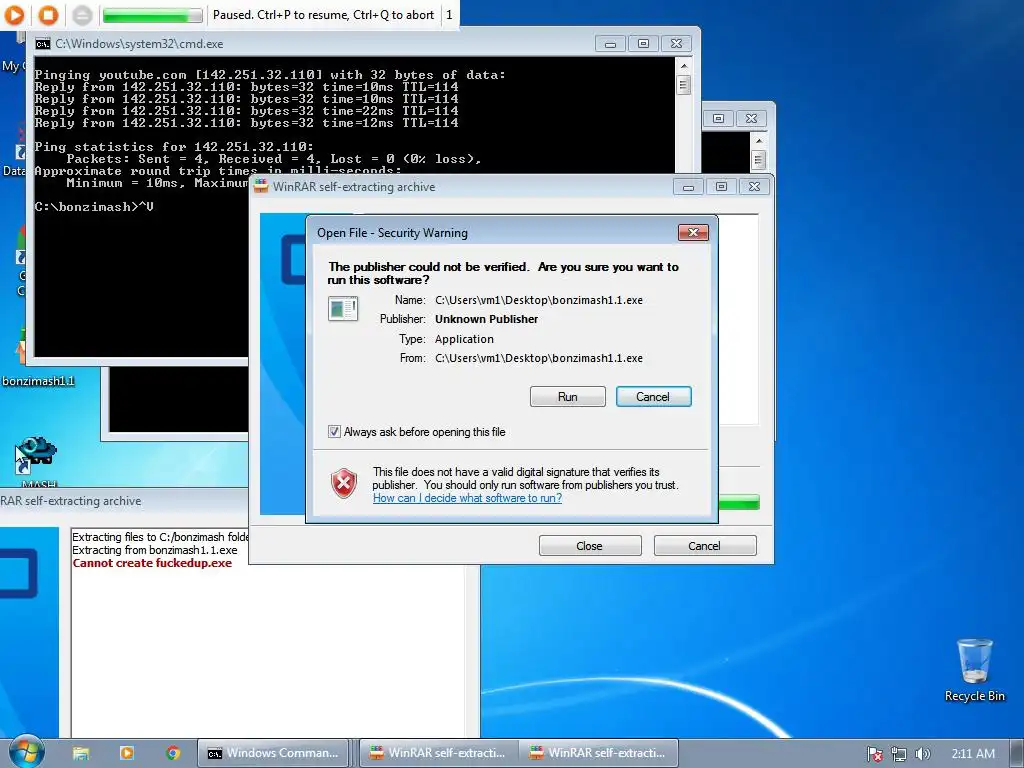The width and height of the screenshot is (1024, 768).
Task: Click the green recorder progress bar
Action: [153, 14]
